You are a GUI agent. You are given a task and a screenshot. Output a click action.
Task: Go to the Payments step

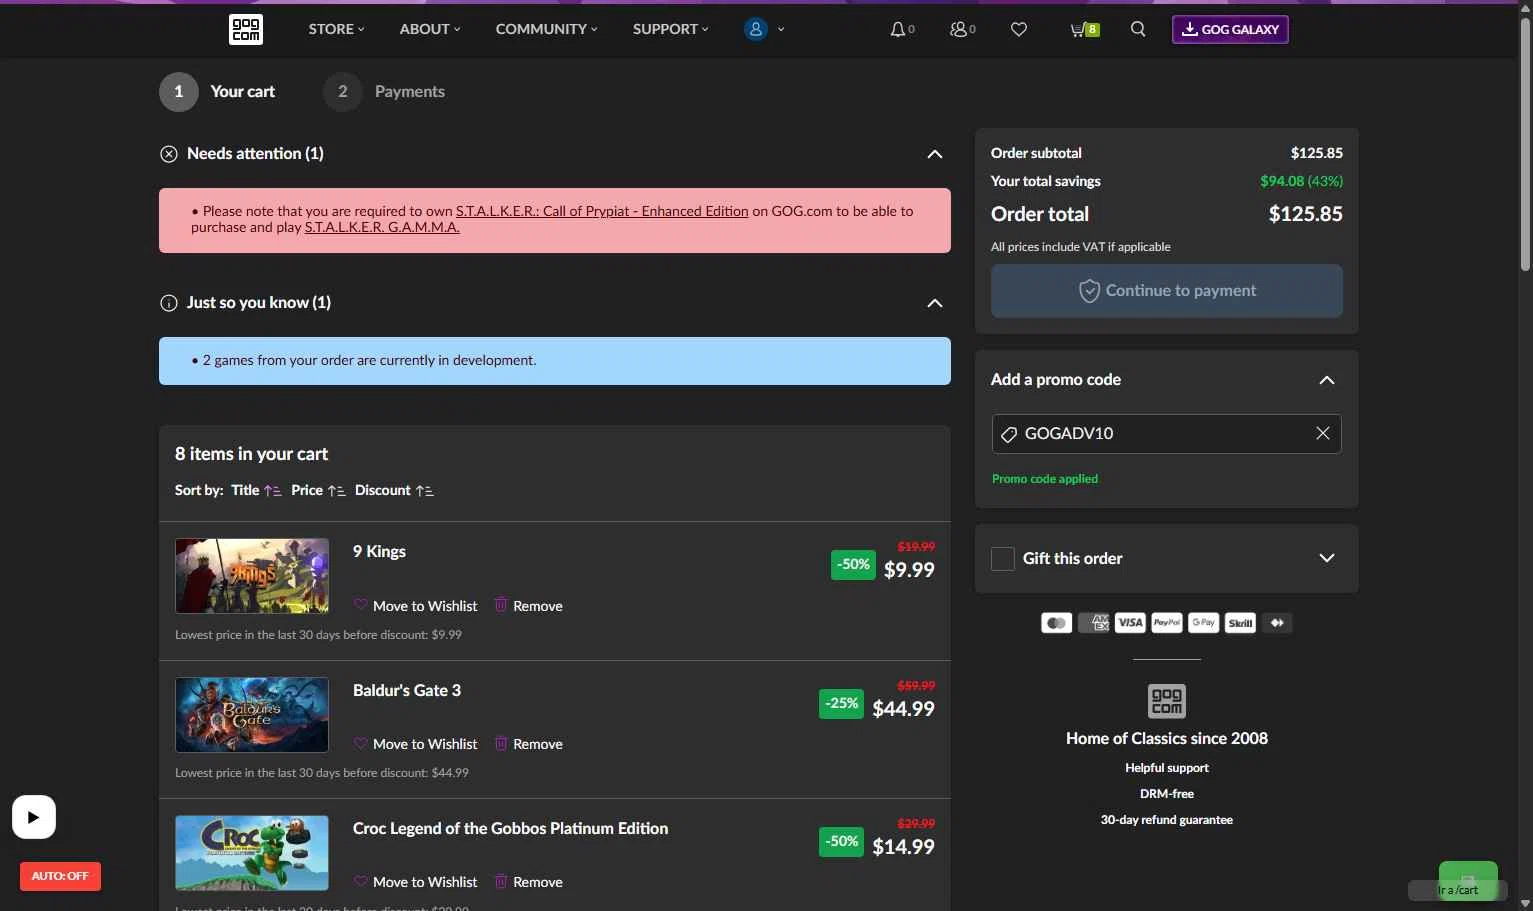(x=384, y=91)
